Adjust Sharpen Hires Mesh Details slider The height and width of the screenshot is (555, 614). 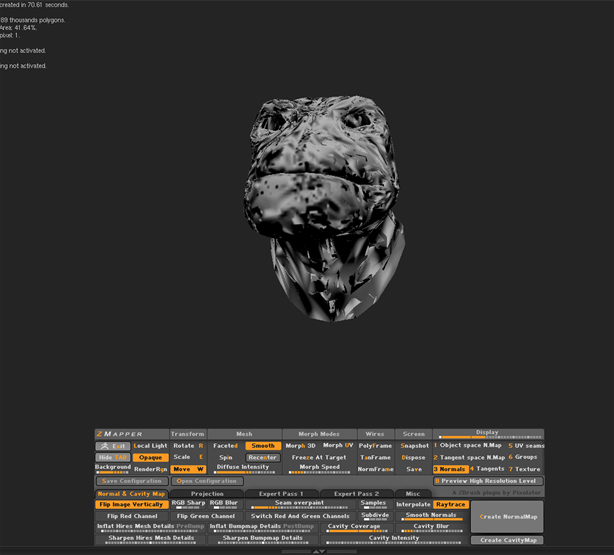point(150,539)
